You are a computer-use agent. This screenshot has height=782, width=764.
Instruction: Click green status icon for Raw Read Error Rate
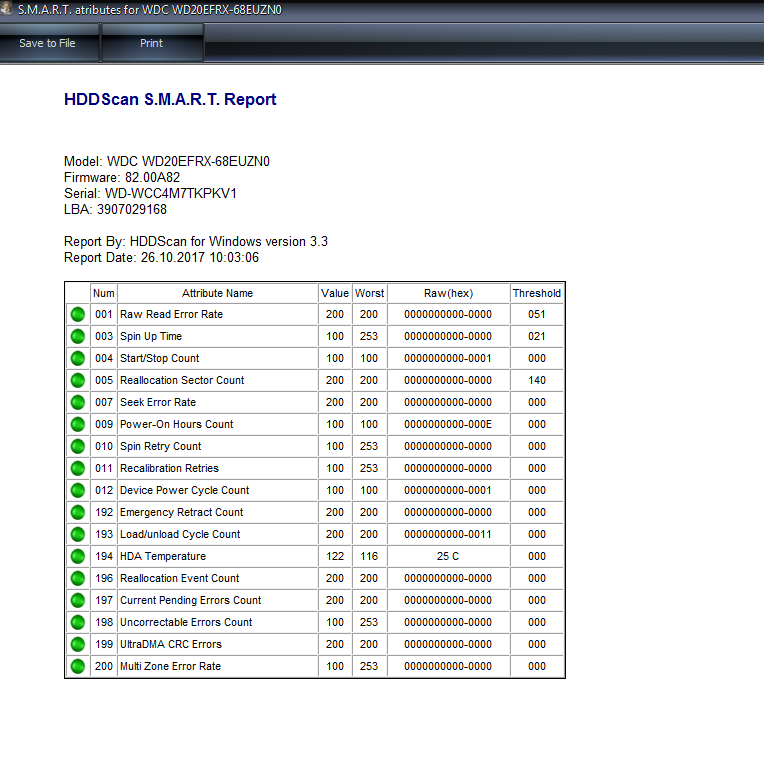click(78, 315)
